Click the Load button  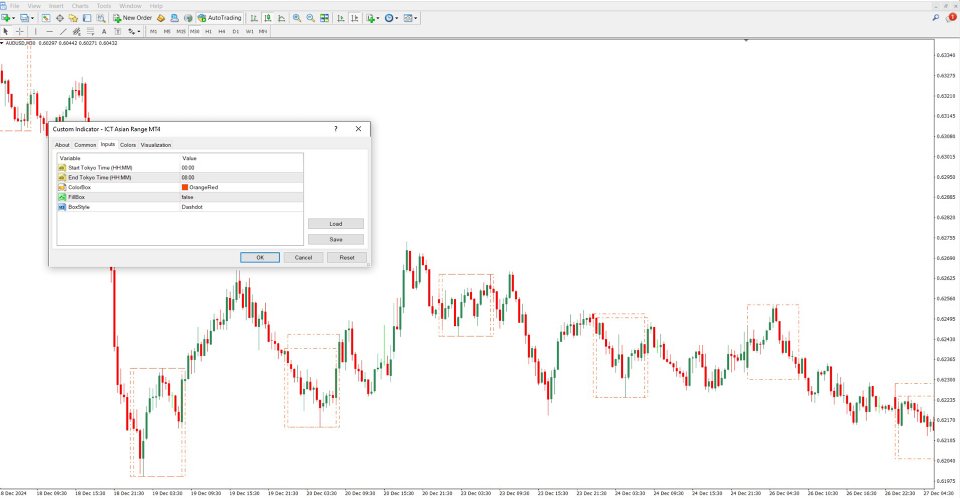pyautogui.click(x=336, y=224)
